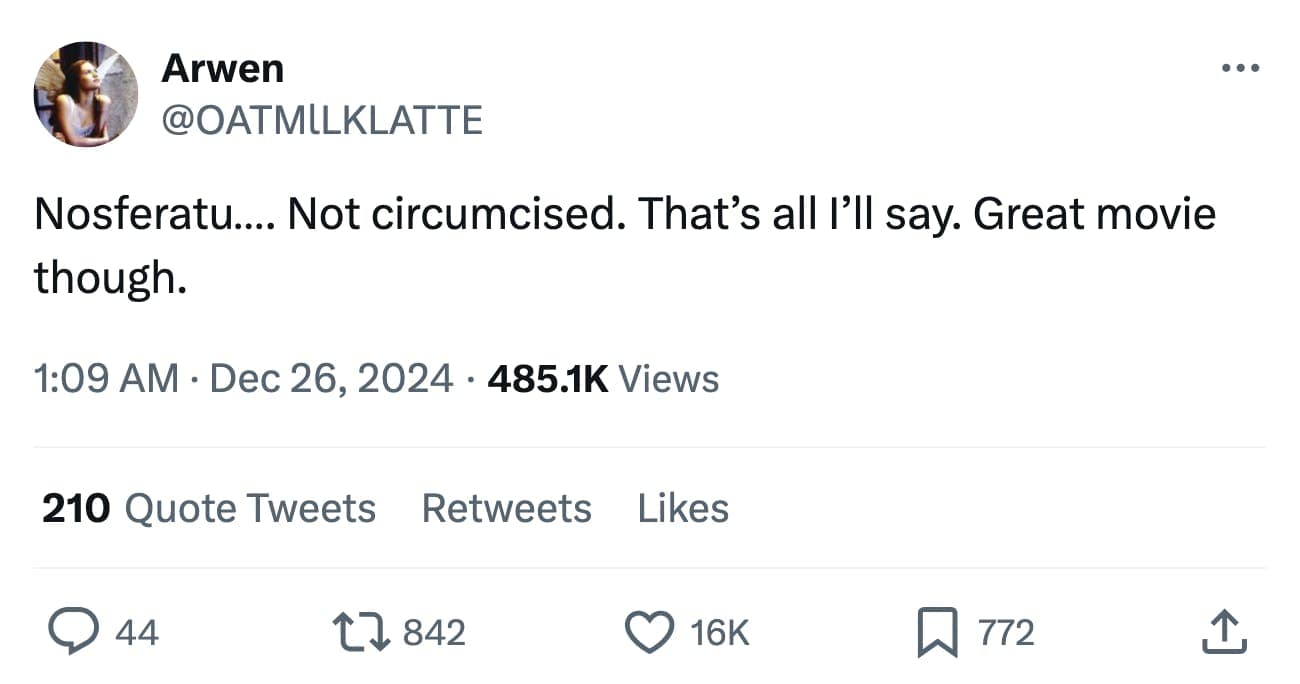Click the 1:09 AM timestamp
1300x684 pixels.
click(x=106, y=379)
